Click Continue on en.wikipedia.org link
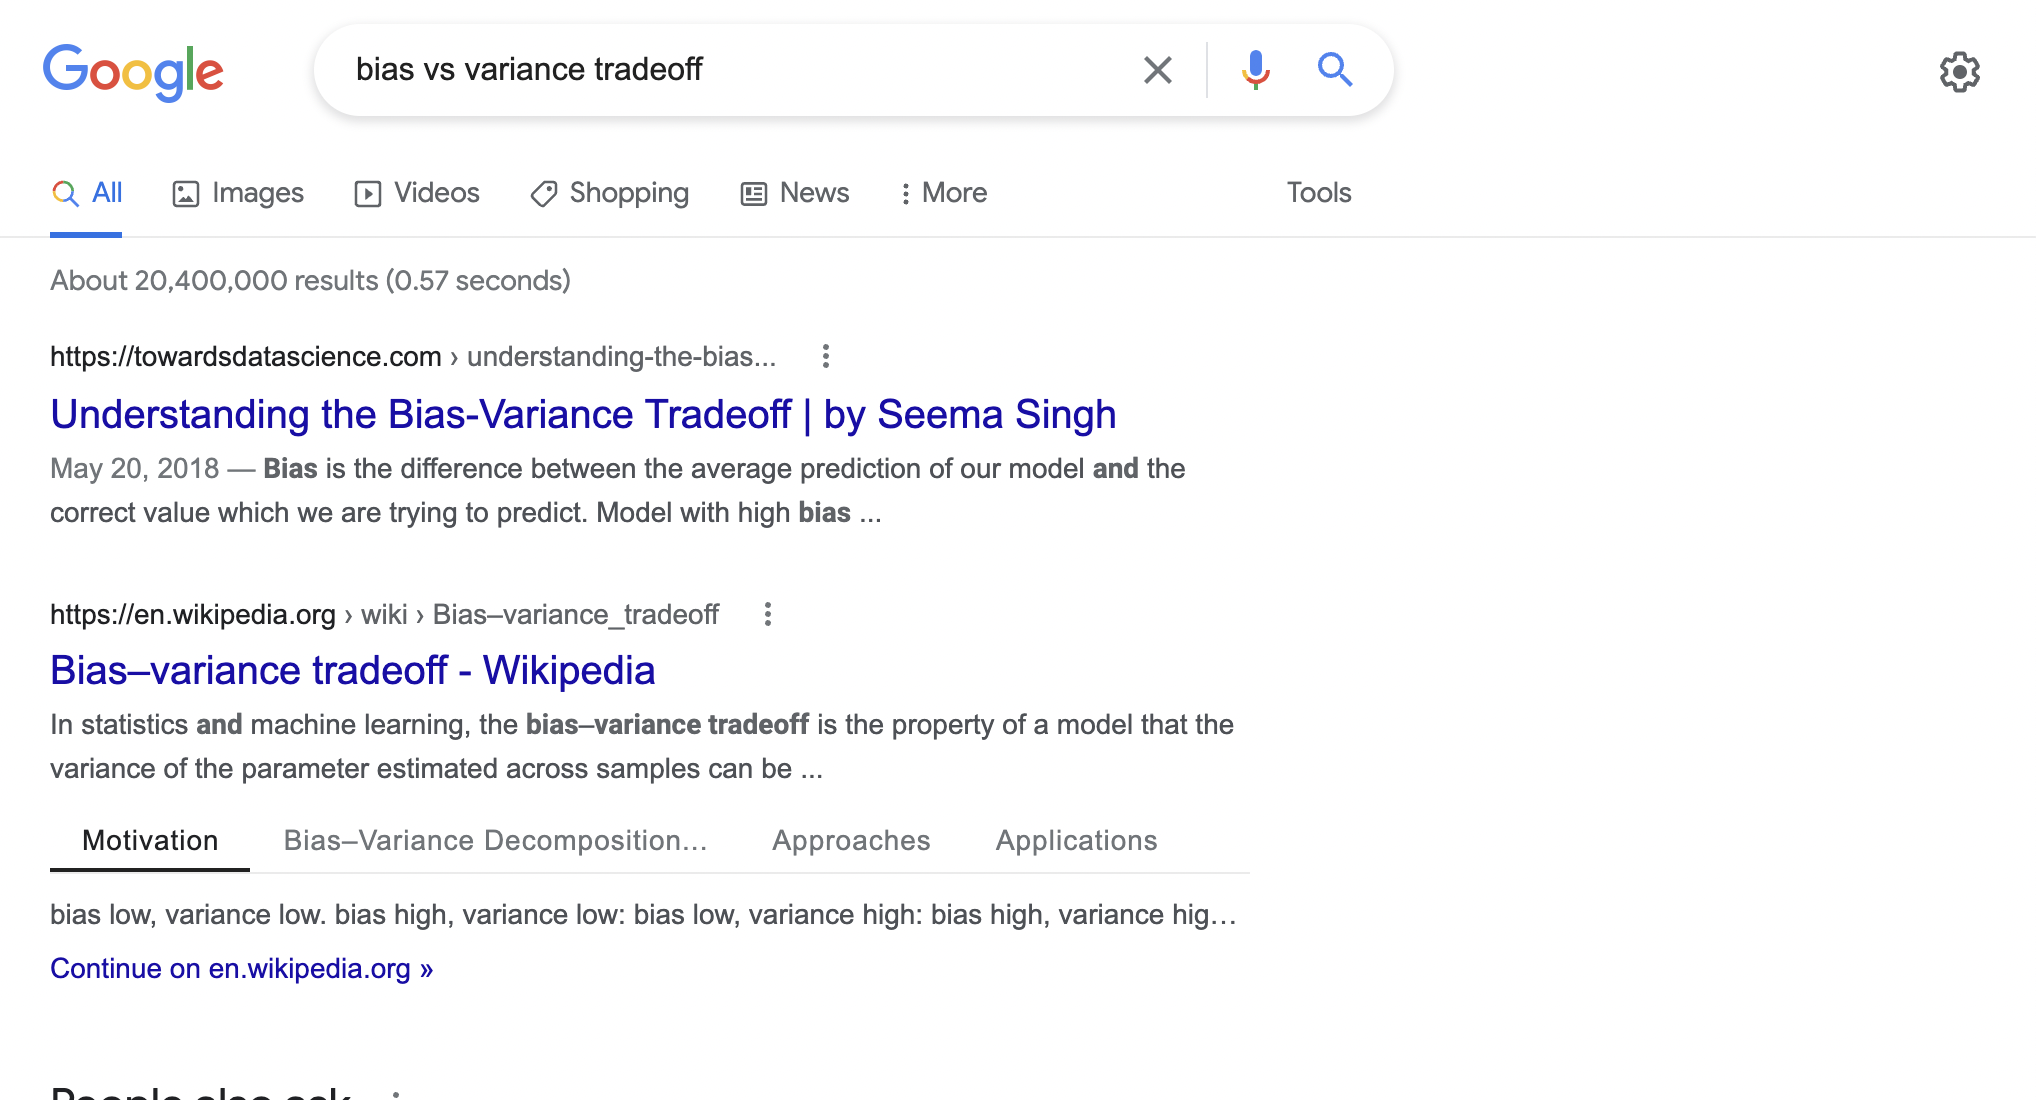This screenshot has height=1100, width=2036. [x=241, y=969]
